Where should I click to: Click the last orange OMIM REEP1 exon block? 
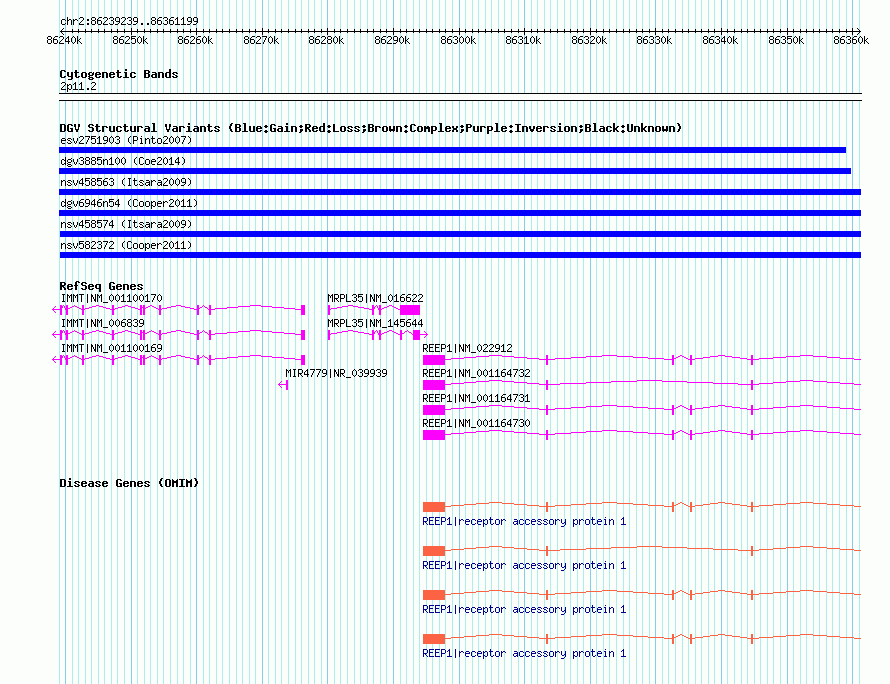click(434, 639)
